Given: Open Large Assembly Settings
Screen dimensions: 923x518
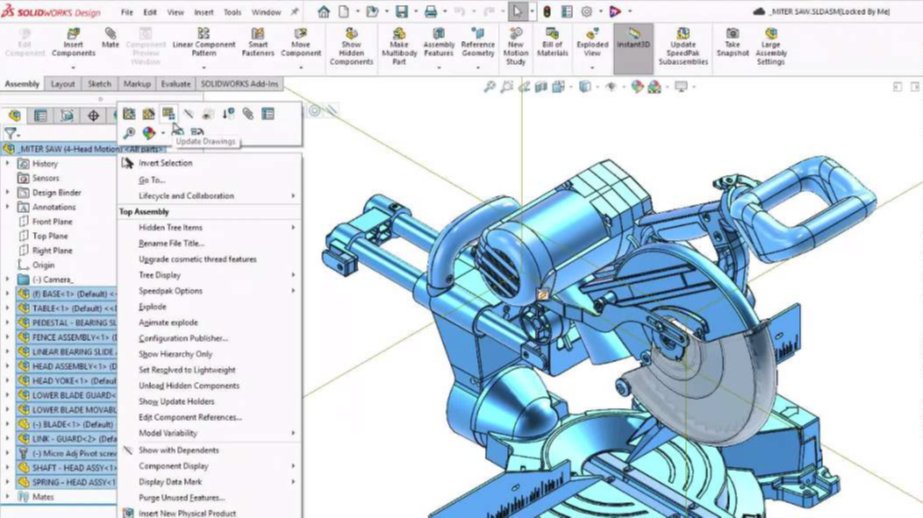Looking at the screenshot, I should (x=771, y=46).
